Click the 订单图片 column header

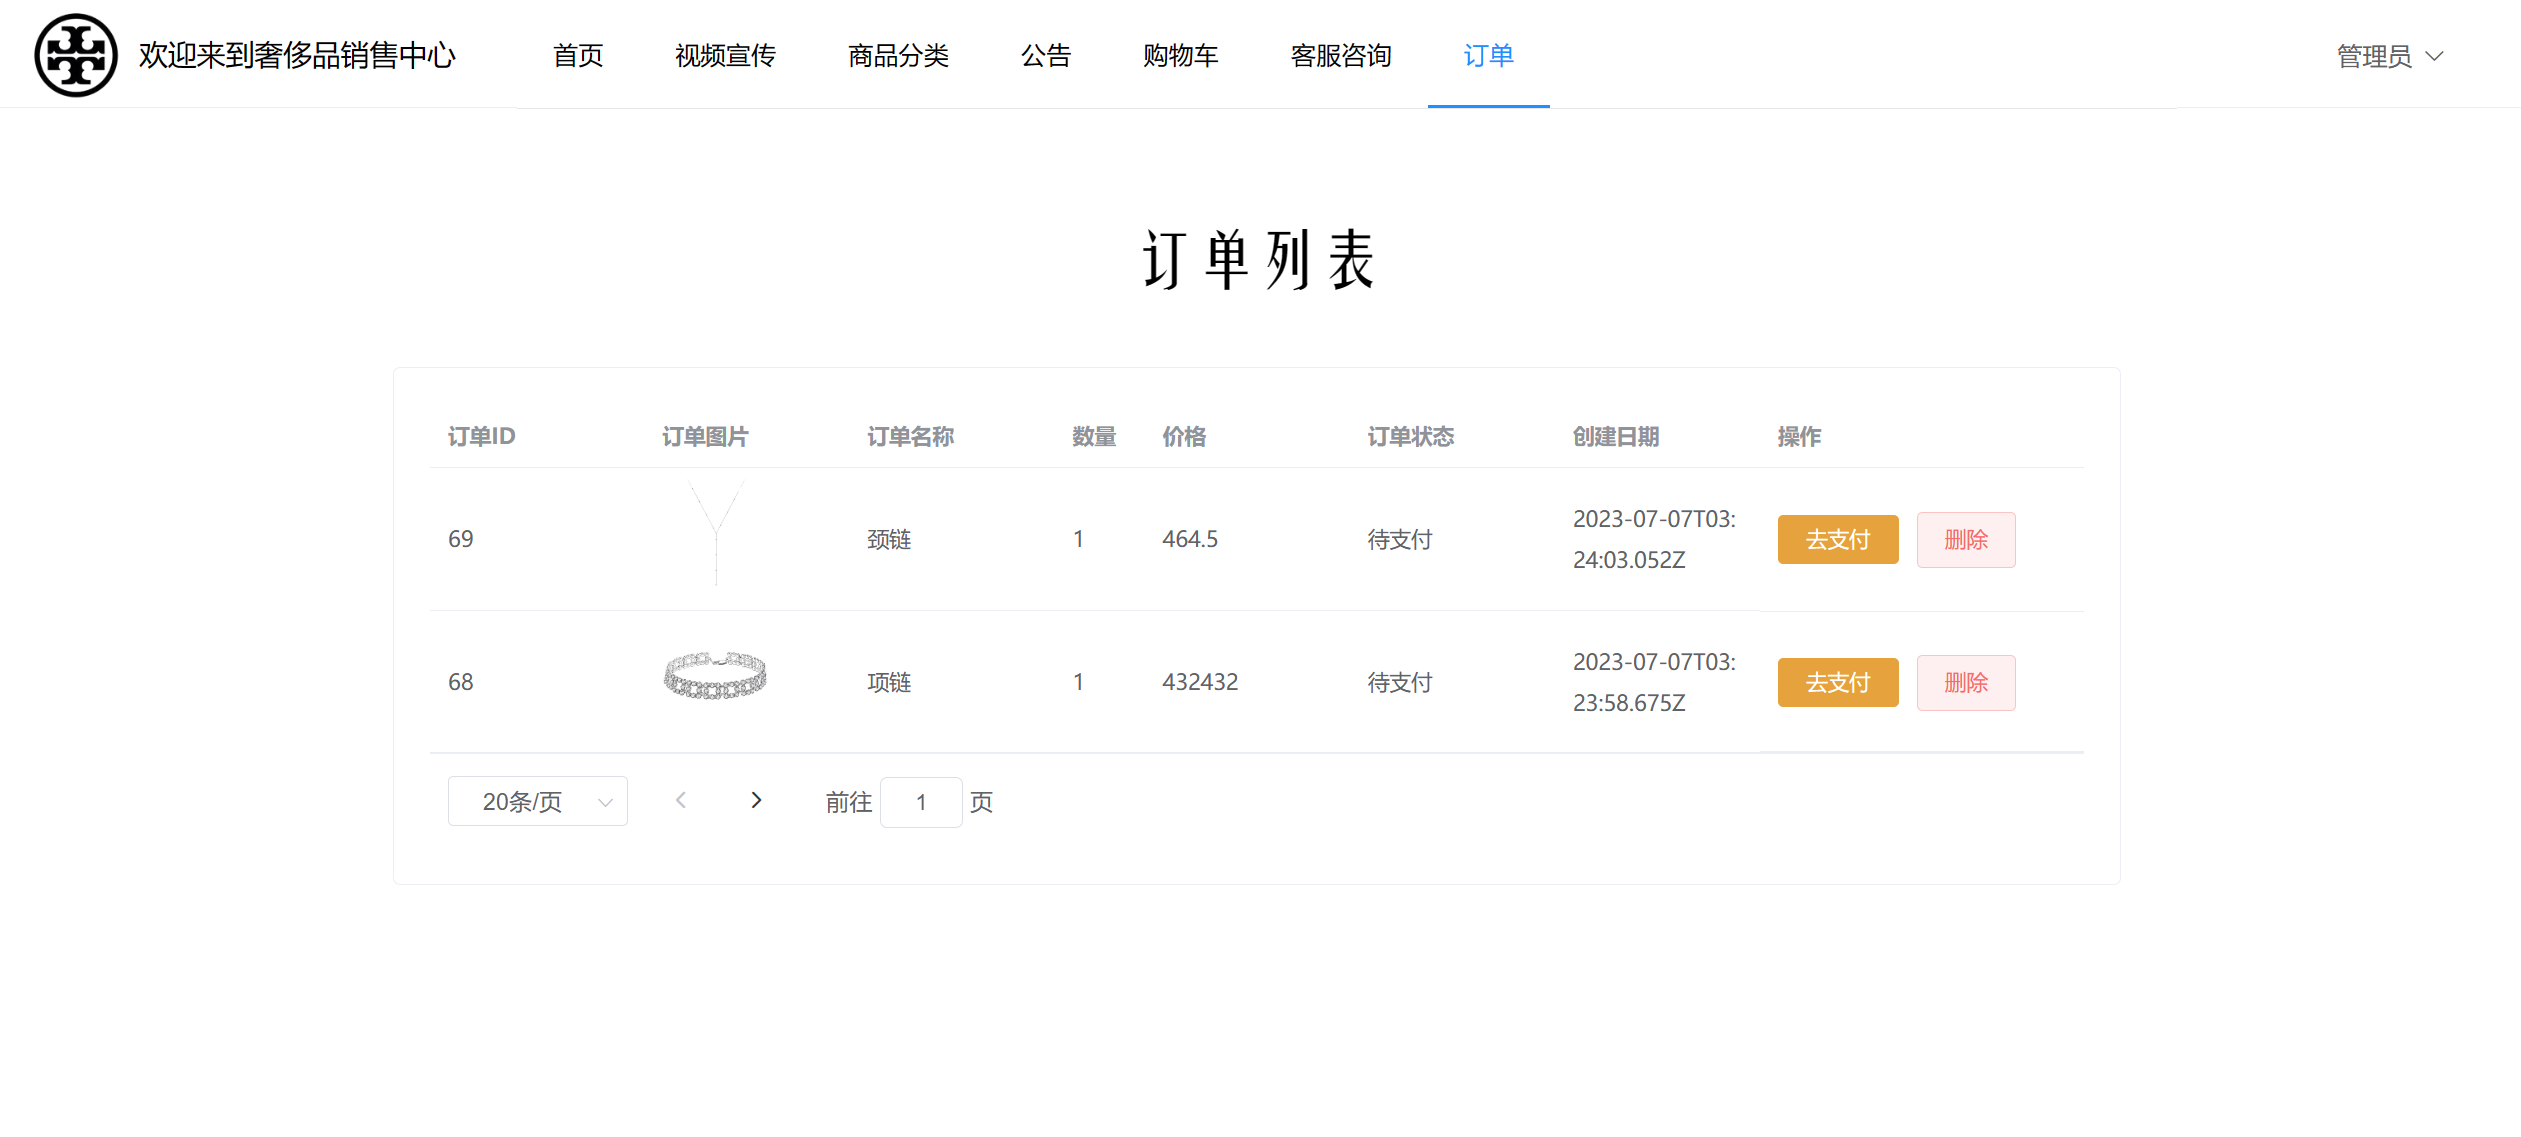tap(705, 437)
